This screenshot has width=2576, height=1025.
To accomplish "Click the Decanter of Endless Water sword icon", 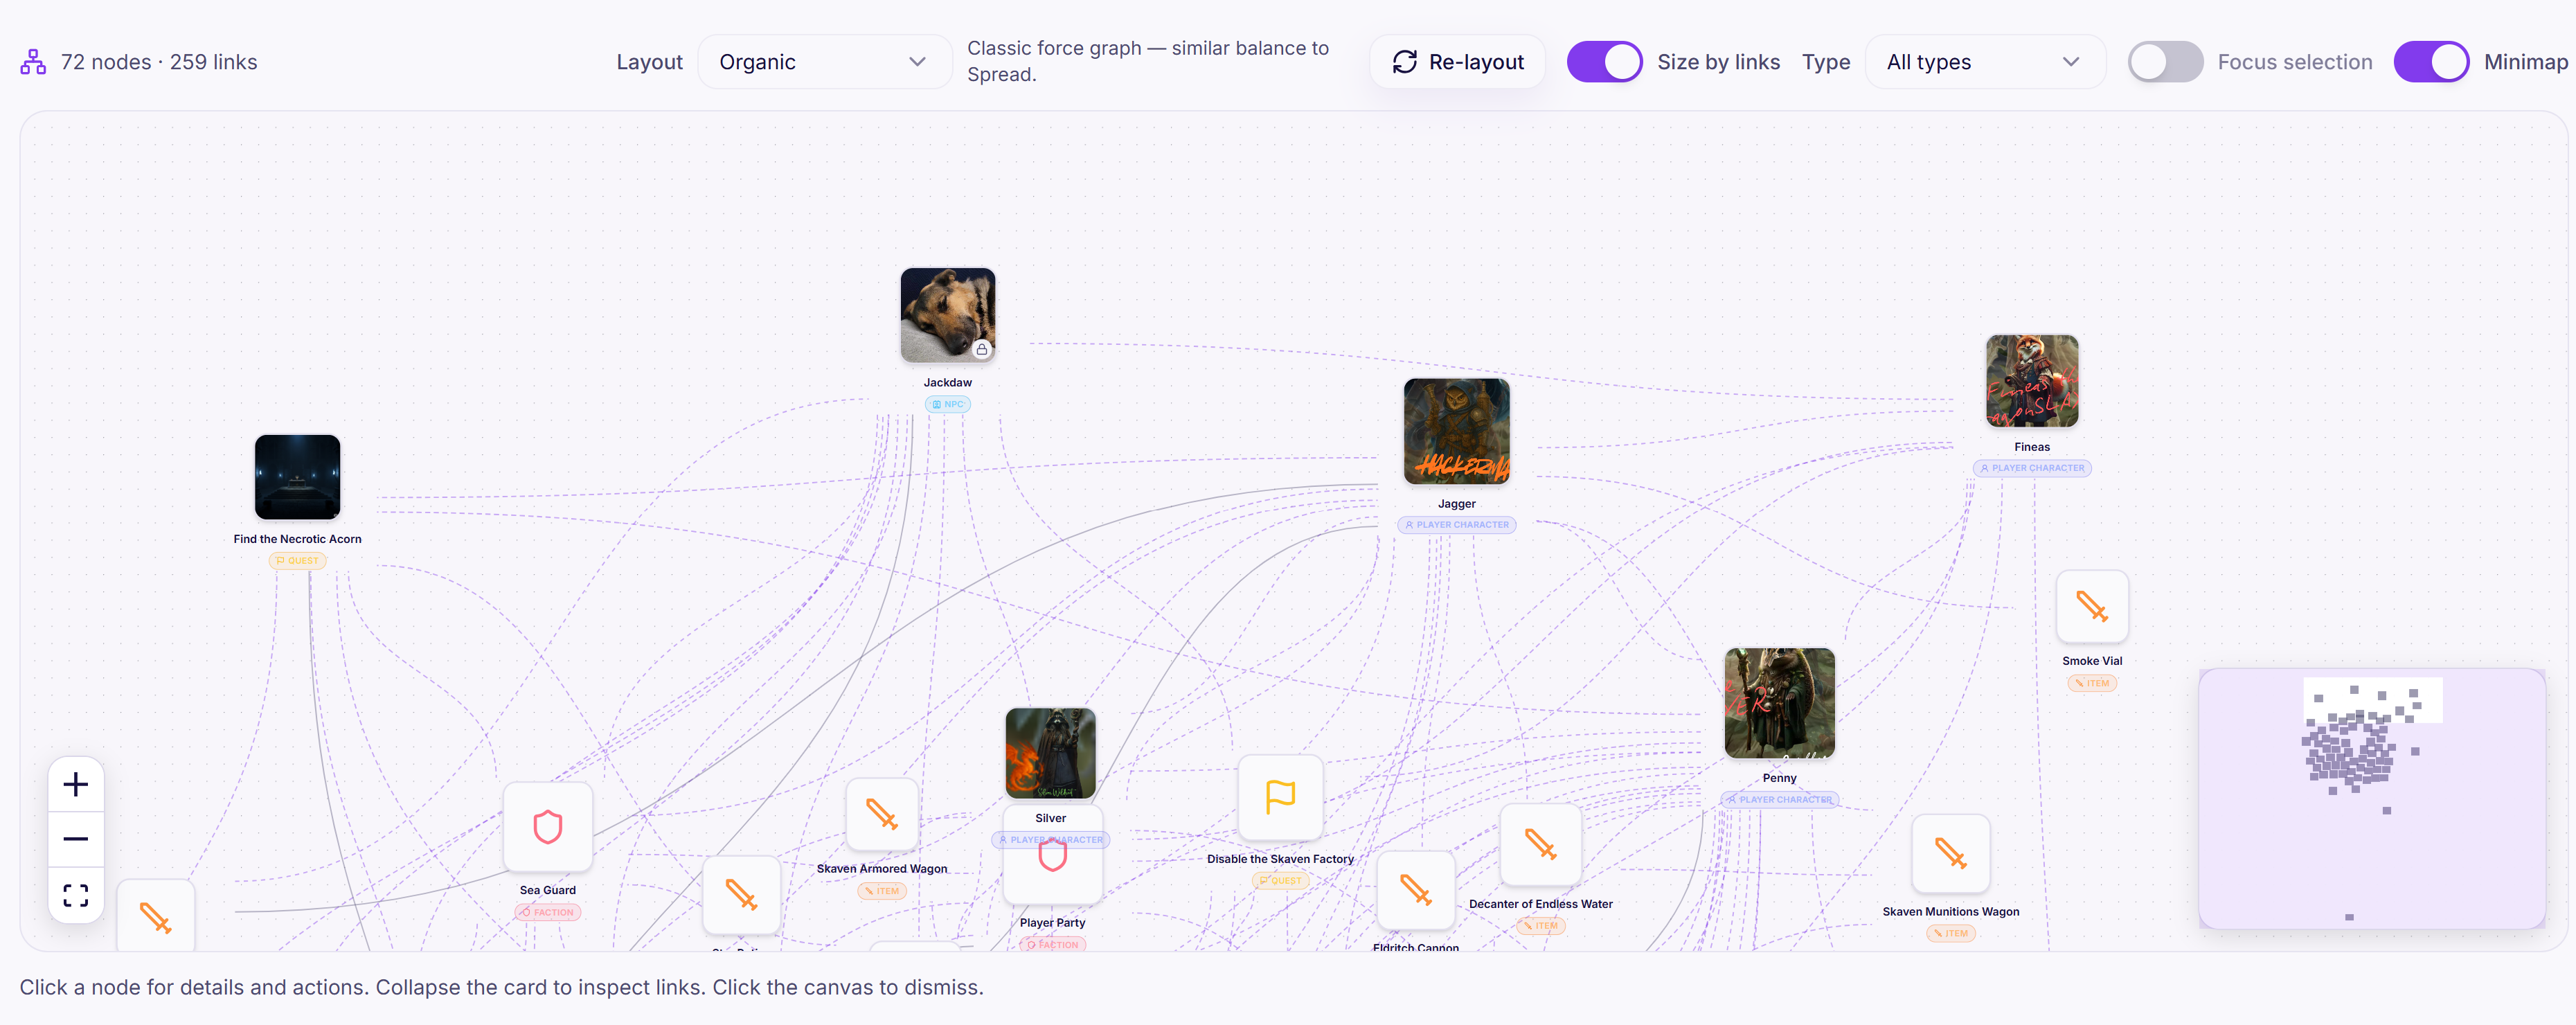I will pyautogui.click(x=1540, y=845).
